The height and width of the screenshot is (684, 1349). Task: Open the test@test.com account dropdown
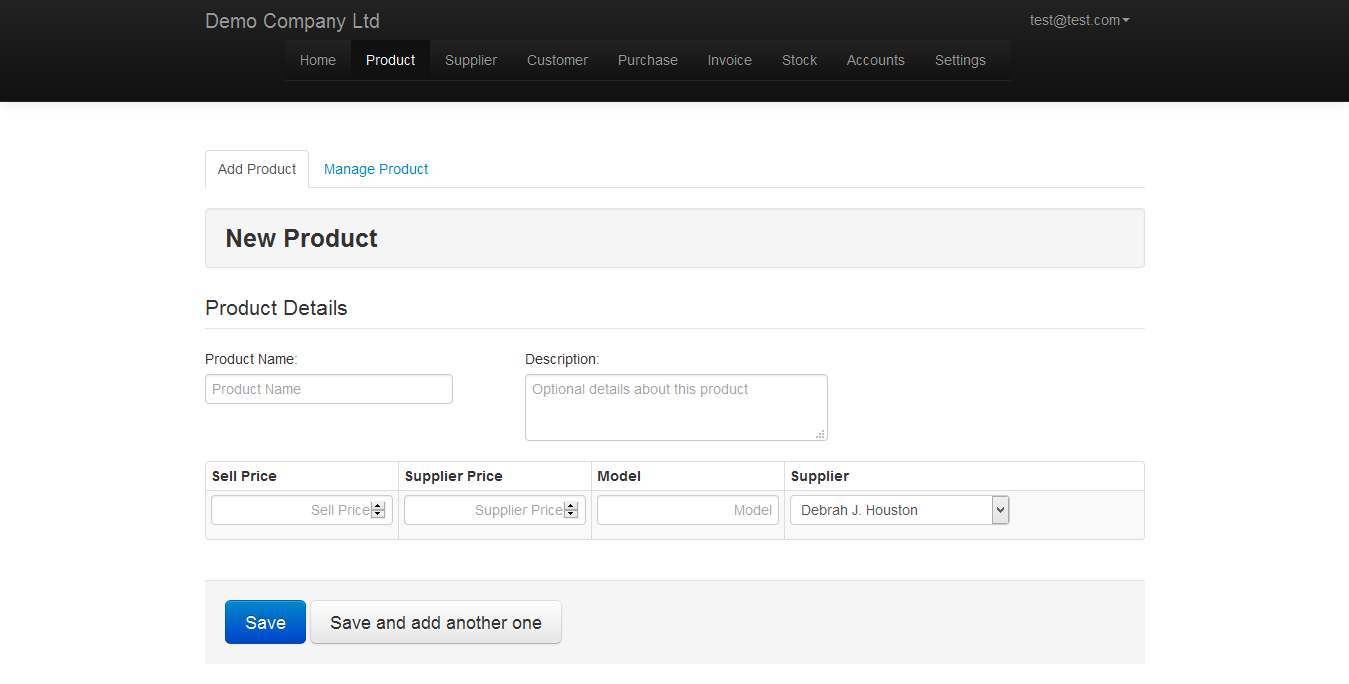pyautogui.click(x=1079, y=20)
